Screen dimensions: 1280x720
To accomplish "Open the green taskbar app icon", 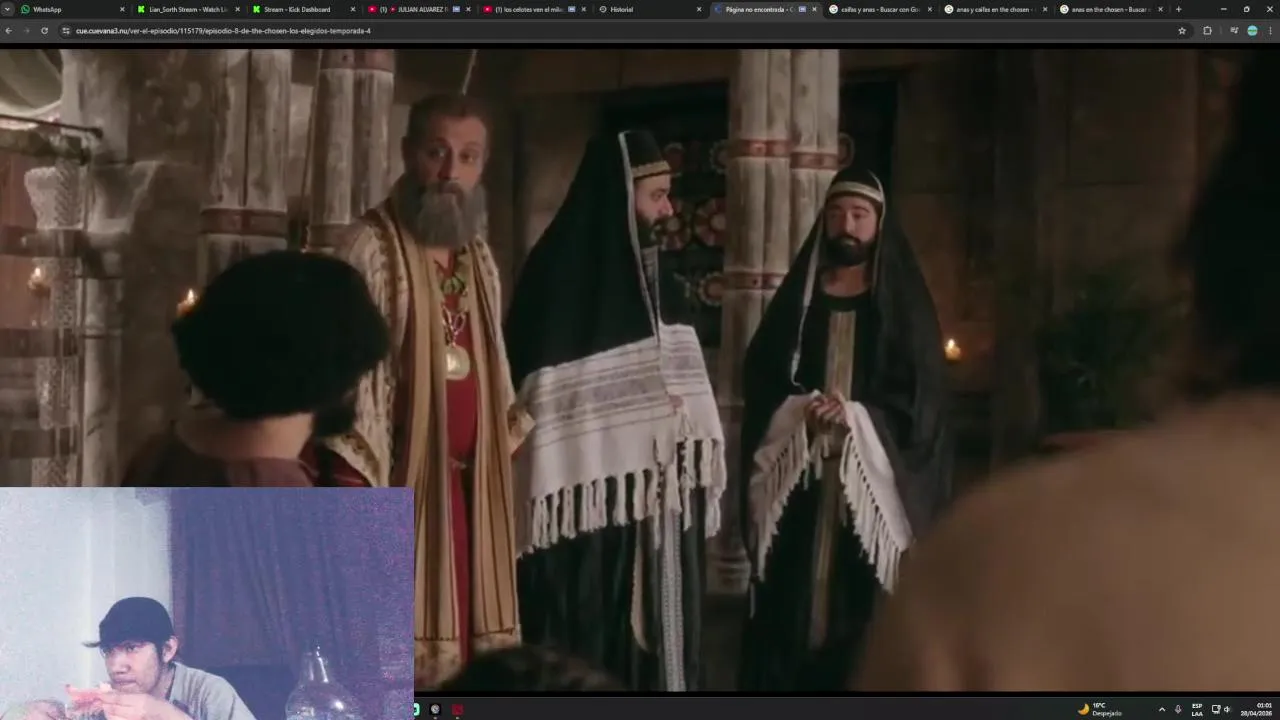I will 416,710.
